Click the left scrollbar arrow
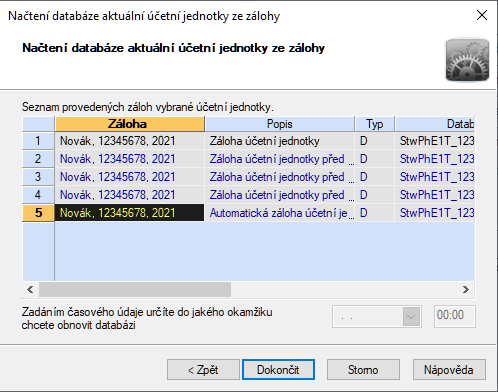The width and height of the screenshot is (498, 392). click(x=30, y=289)
